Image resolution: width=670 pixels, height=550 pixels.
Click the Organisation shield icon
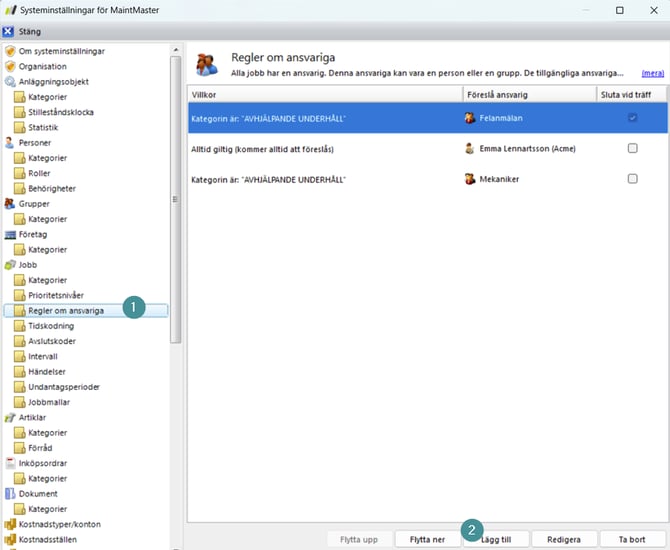pyautogui.click(x=10, y=67)
